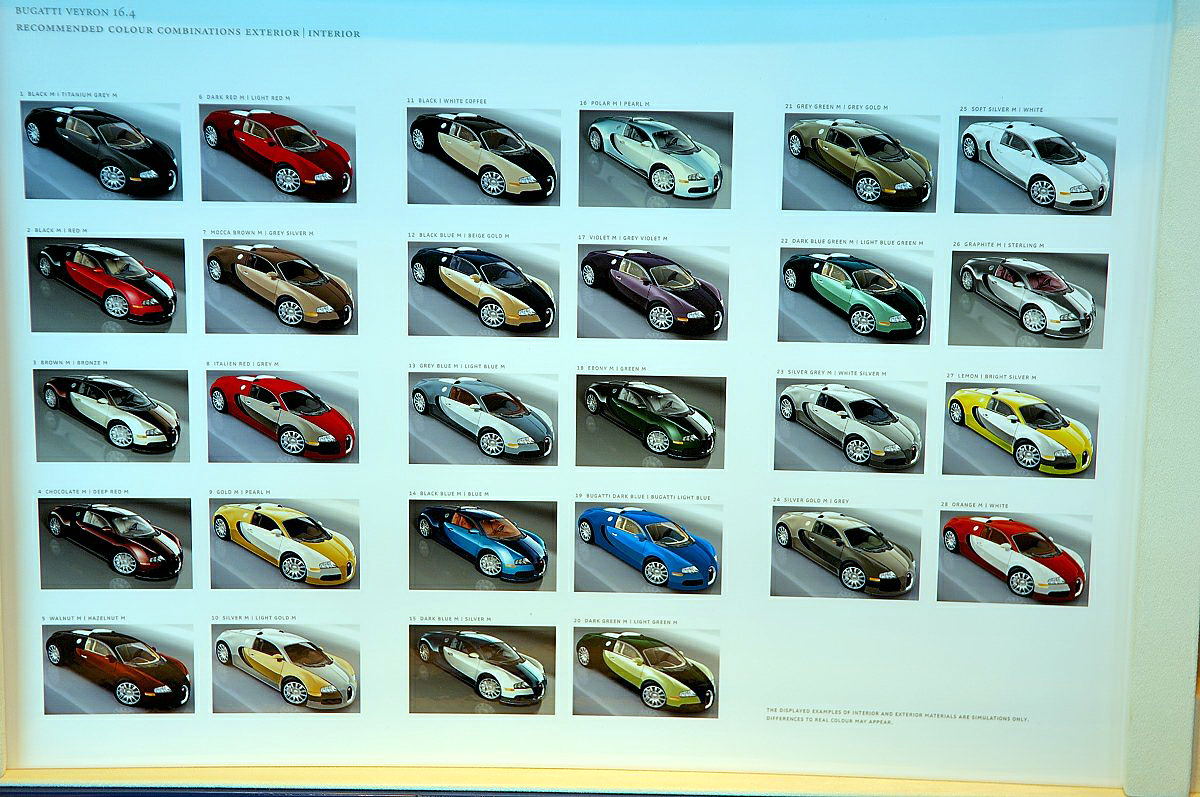The width and height of the screenshot is (1200, 797).
Task: Select the Silver Gold M Grey car image
Action: [846, 553]
